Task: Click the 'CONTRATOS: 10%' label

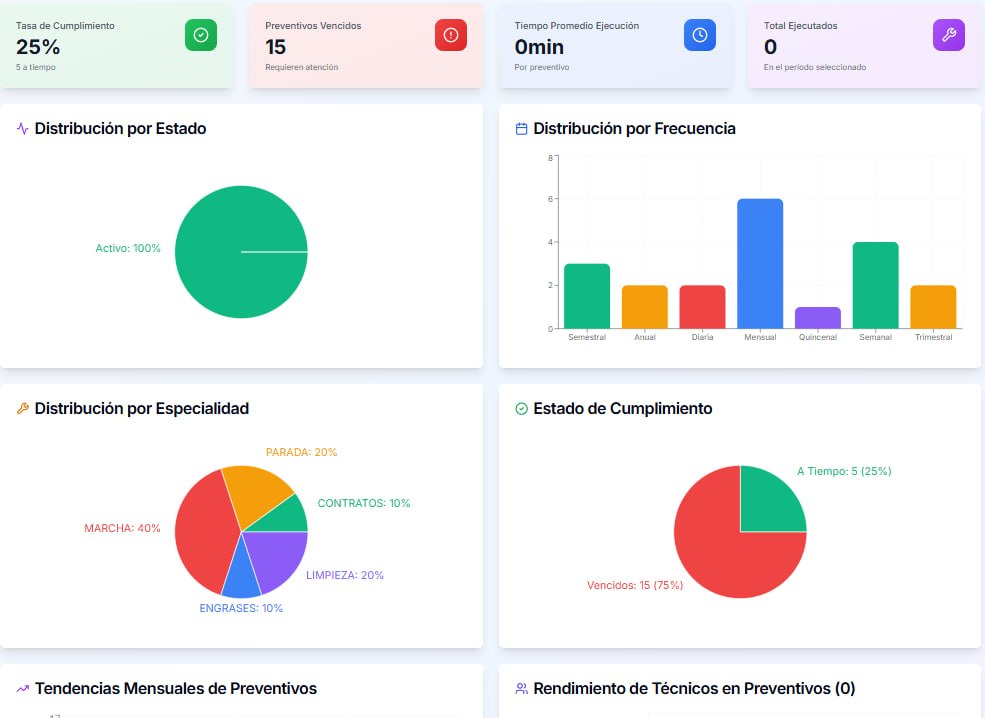Action: click(x=364, y=503)
